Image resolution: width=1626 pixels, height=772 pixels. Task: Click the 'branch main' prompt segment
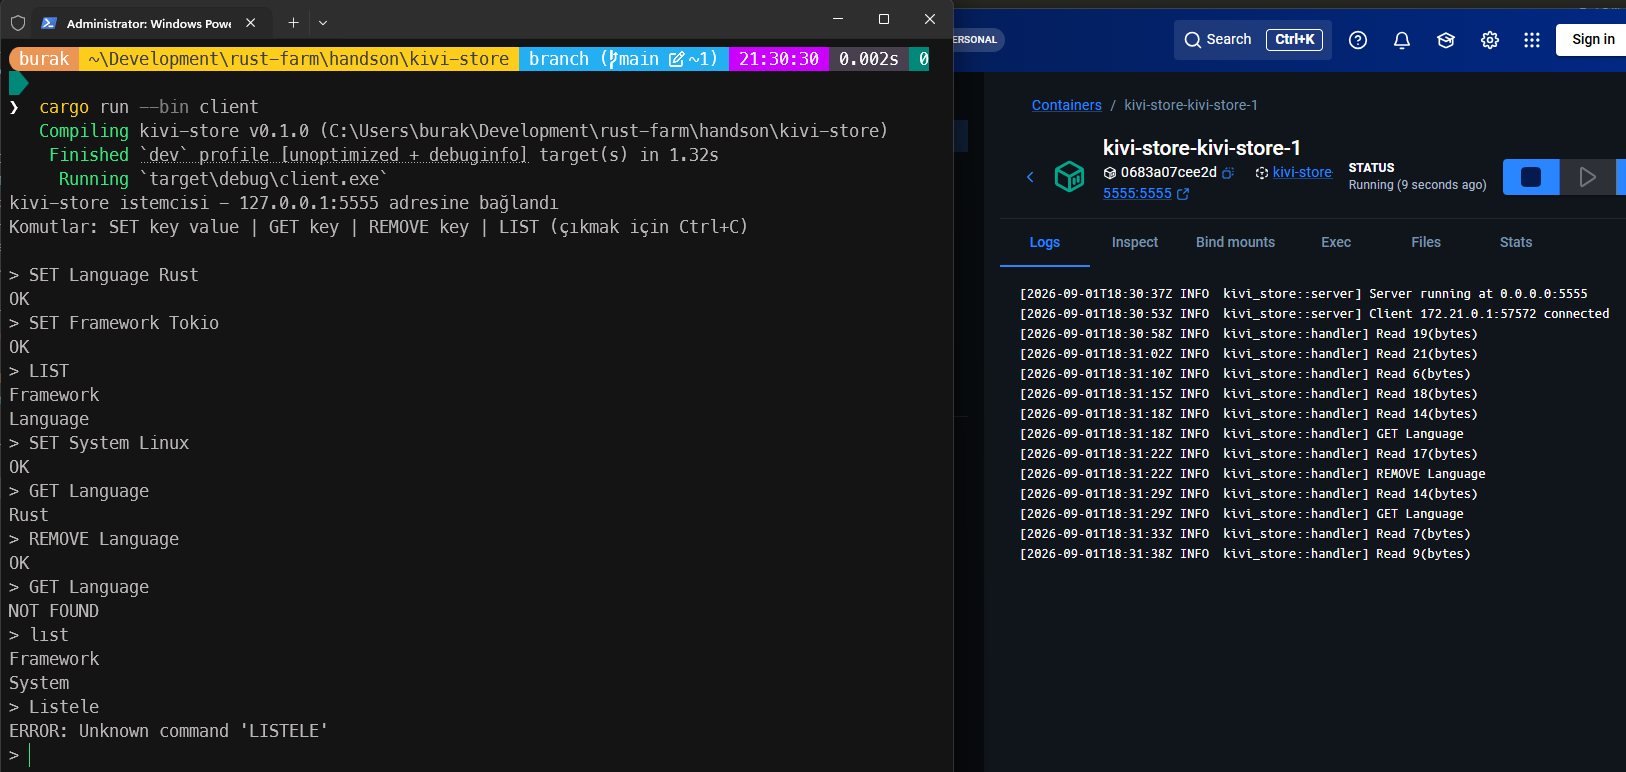(624, 59)
